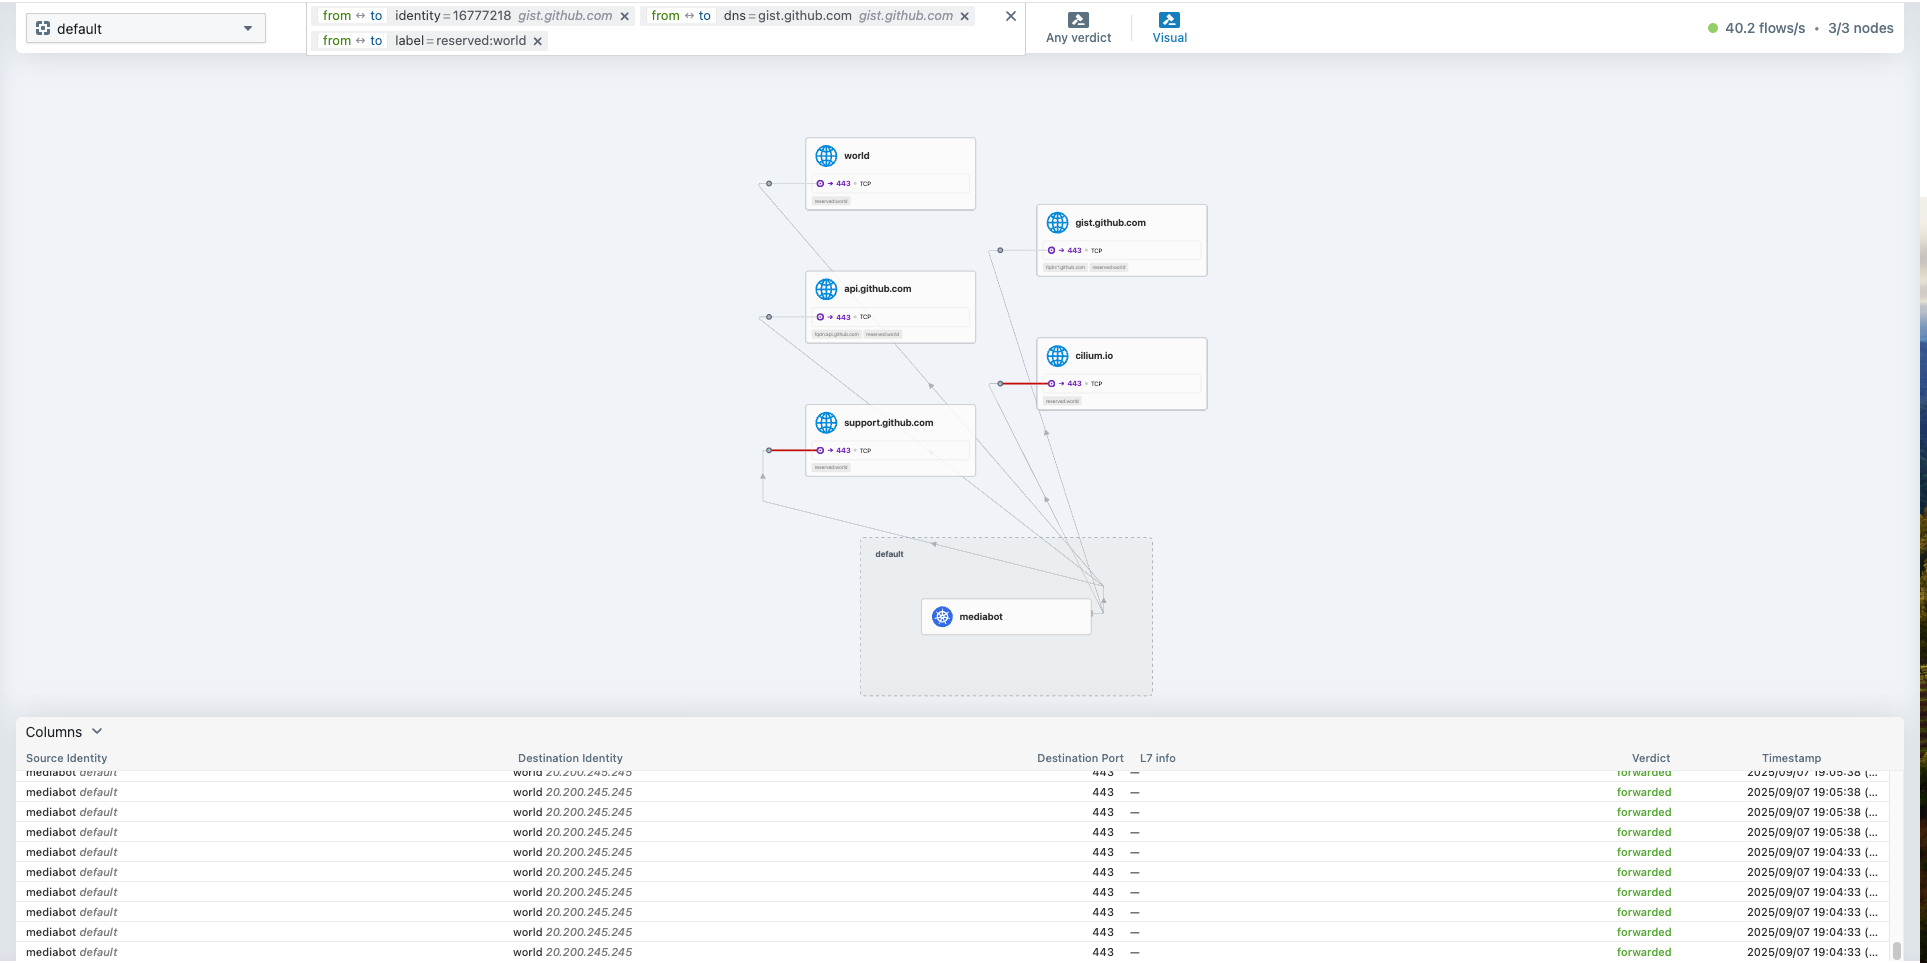Toggle from/to direction on identity filter
Image resolution: width=1927 pixels, height=963 pixels.
(x=352, y=16)
